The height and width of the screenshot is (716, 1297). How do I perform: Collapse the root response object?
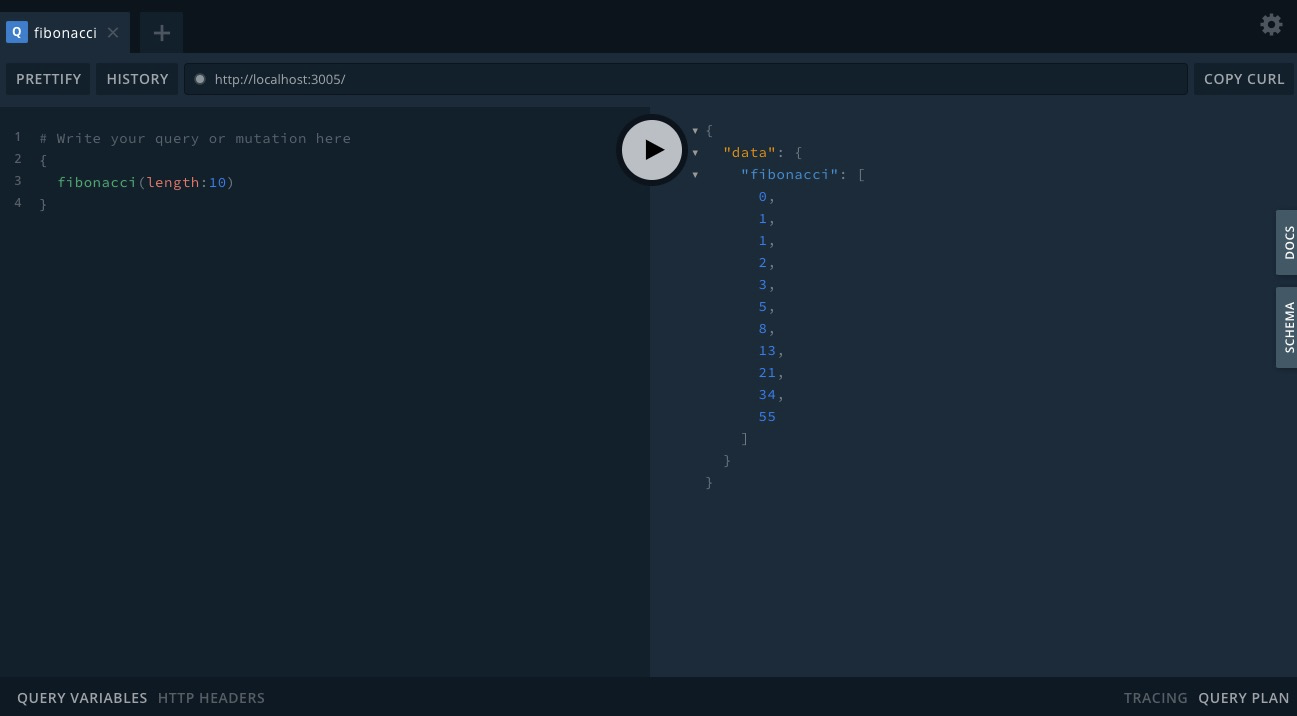695,131
